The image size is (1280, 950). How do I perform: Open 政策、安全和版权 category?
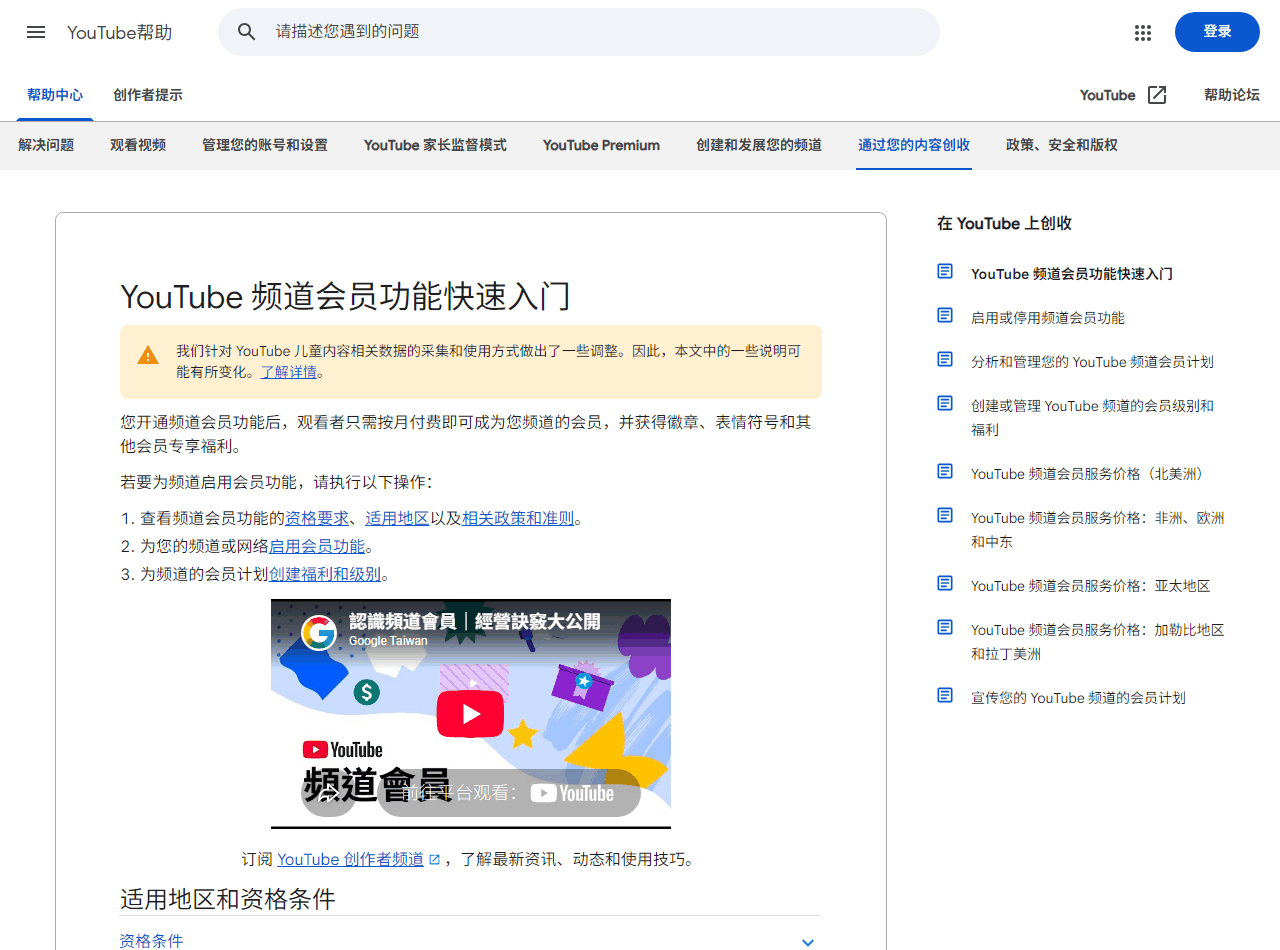tap(1062, 145)
